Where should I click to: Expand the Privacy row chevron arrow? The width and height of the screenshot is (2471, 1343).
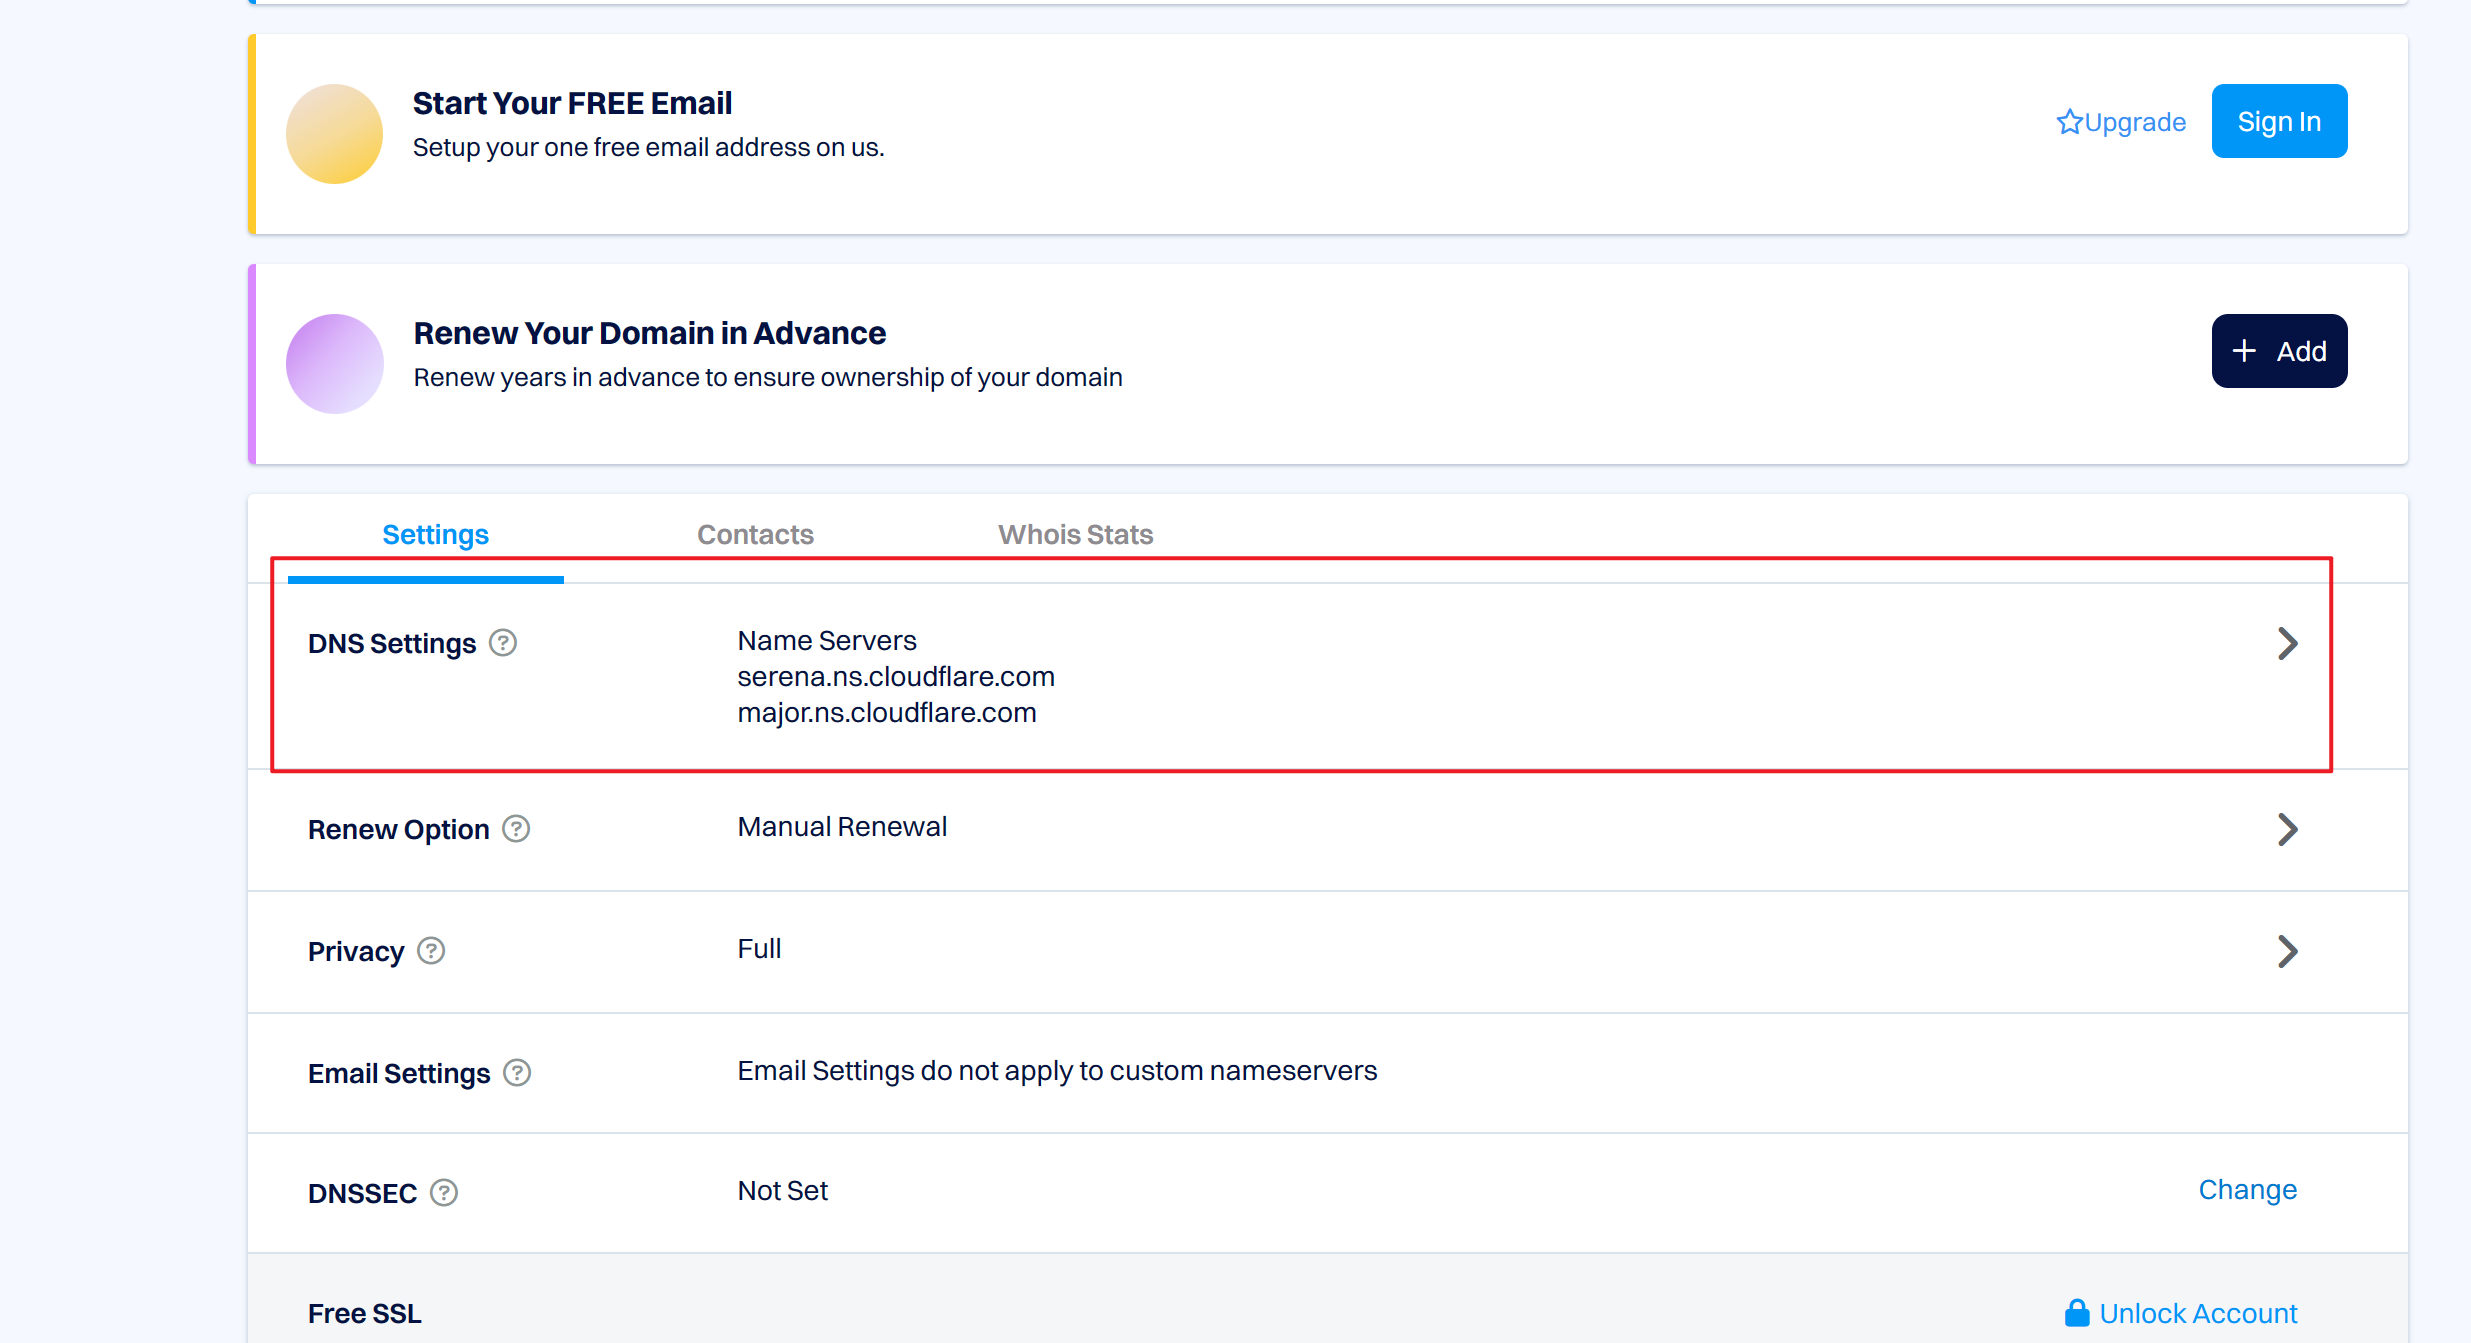tap(2287, 951)
